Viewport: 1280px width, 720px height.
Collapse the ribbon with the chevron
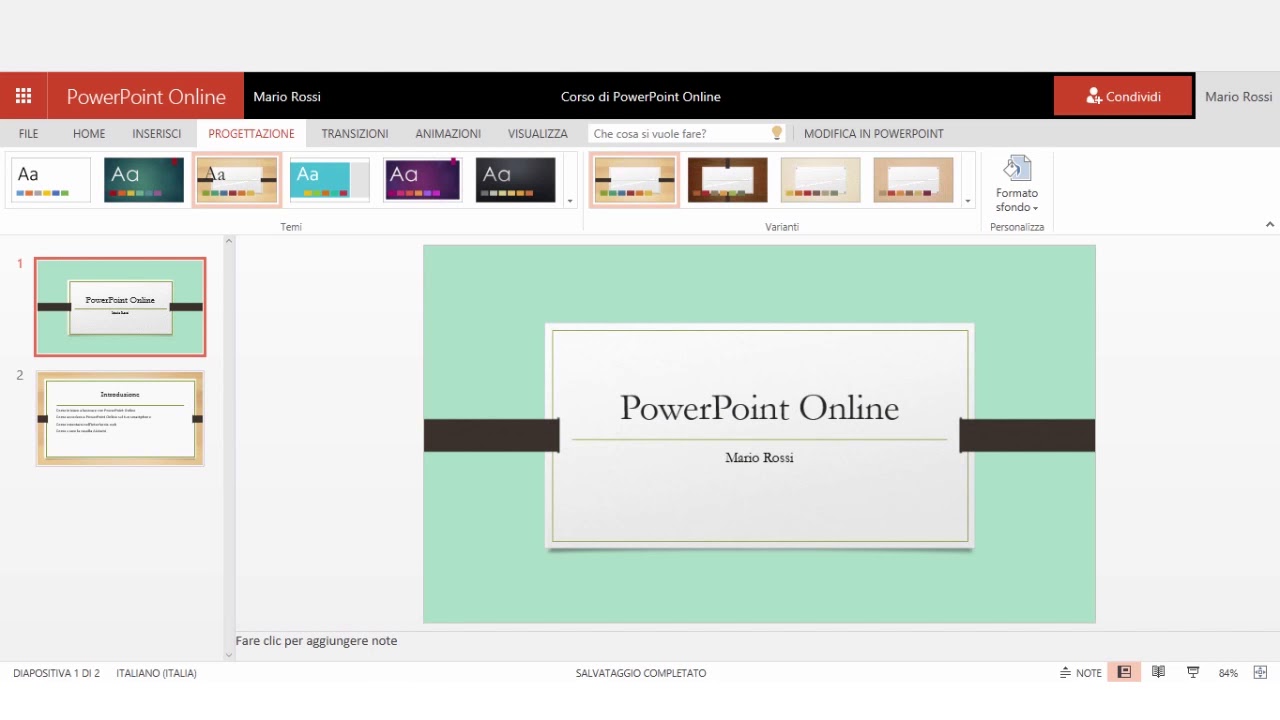[x=1270, y=225]
